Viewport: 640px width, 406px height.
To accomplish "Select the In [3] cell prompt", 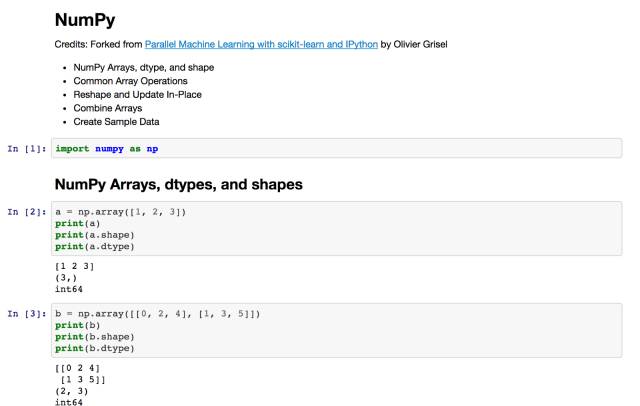I will [x=27, y=314].
